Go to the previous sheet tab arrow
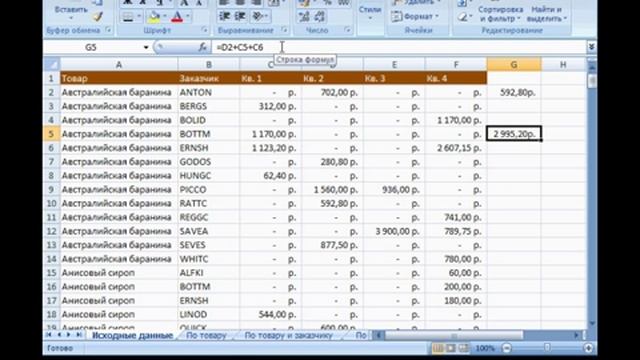Screen dimensions: 640x360 coord(59,335)
